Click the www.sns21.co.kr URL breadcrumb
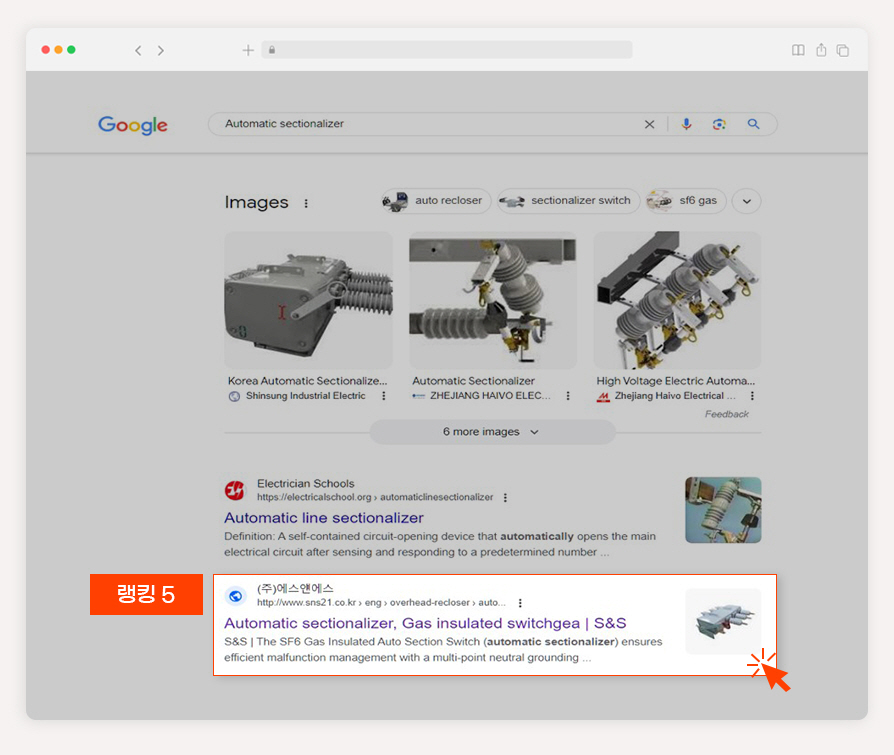894x755 pixels. point(381,602)
